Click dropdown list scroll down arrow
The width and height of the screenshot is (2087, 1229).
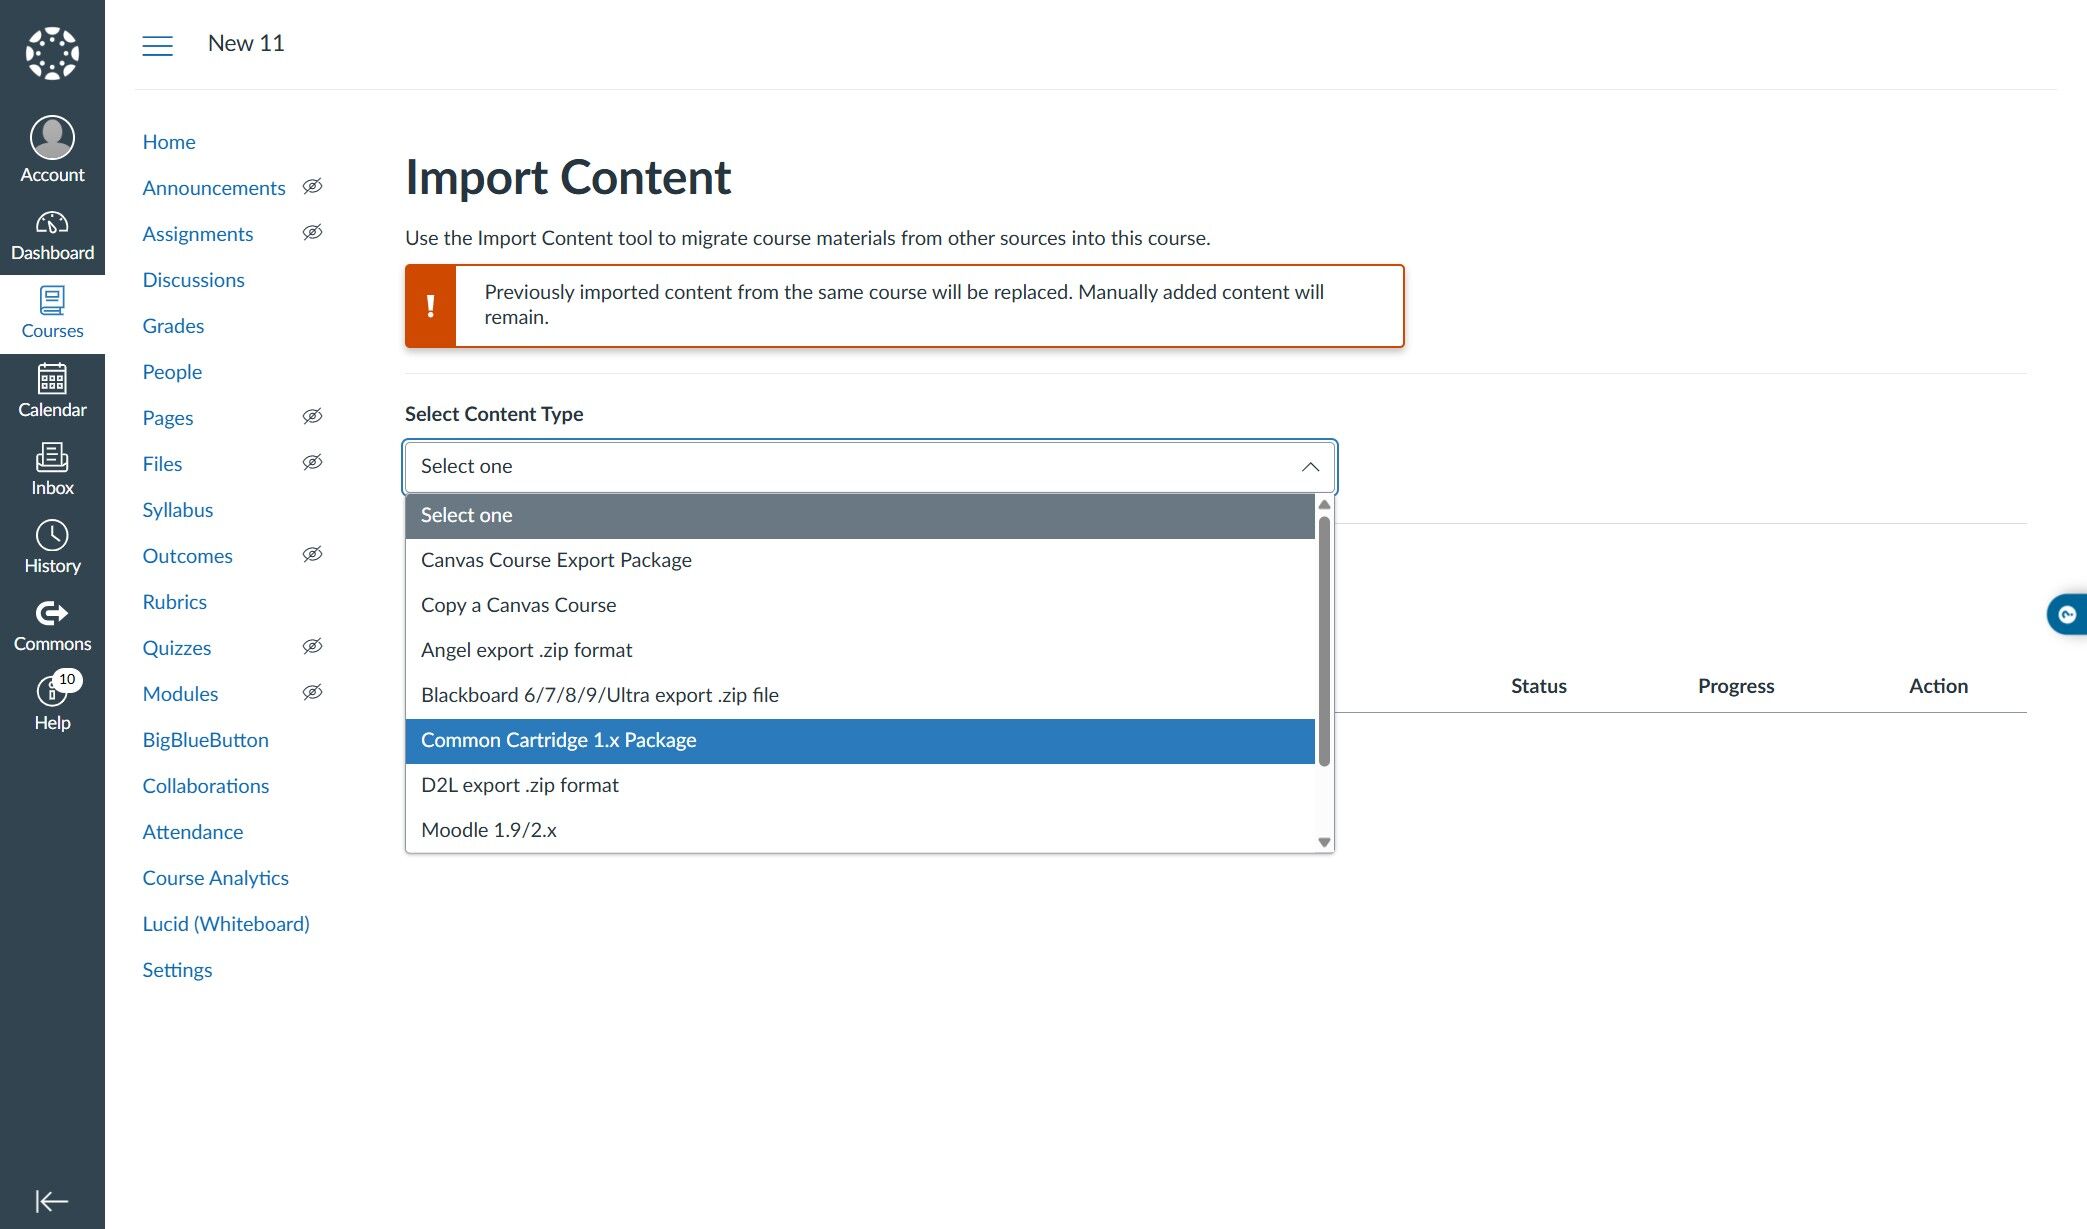(x=1324, y=842)
